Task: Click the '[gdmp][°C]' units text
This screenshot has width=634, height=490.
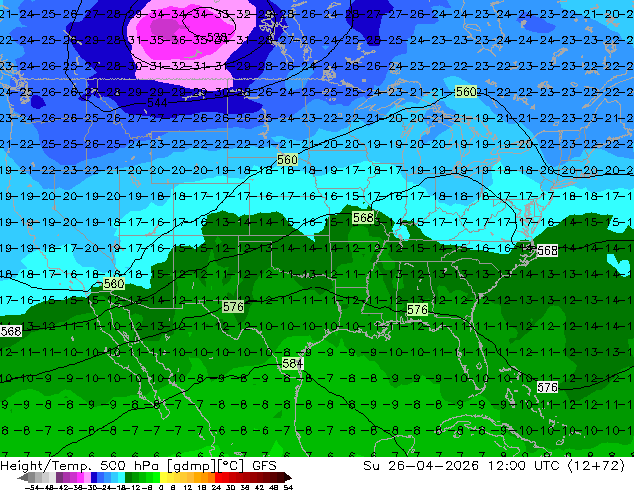Action: 206,466
